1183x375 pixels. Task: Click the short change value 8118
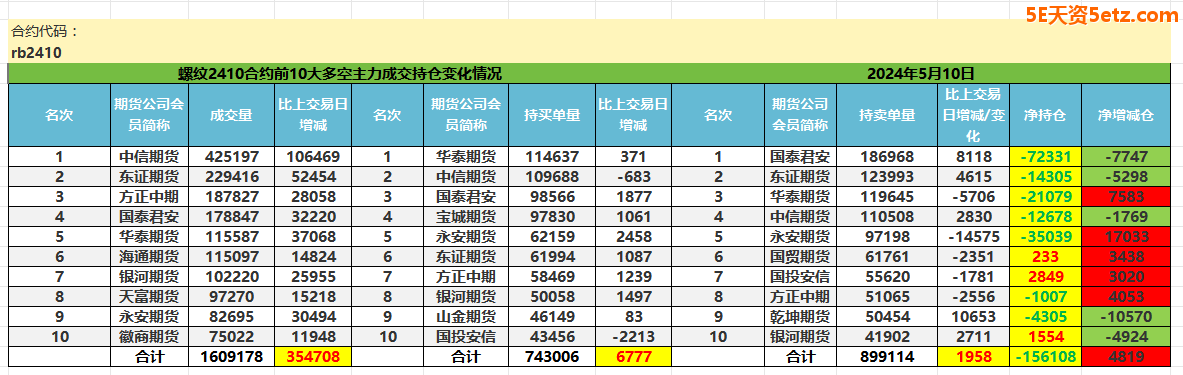point(973,157)
